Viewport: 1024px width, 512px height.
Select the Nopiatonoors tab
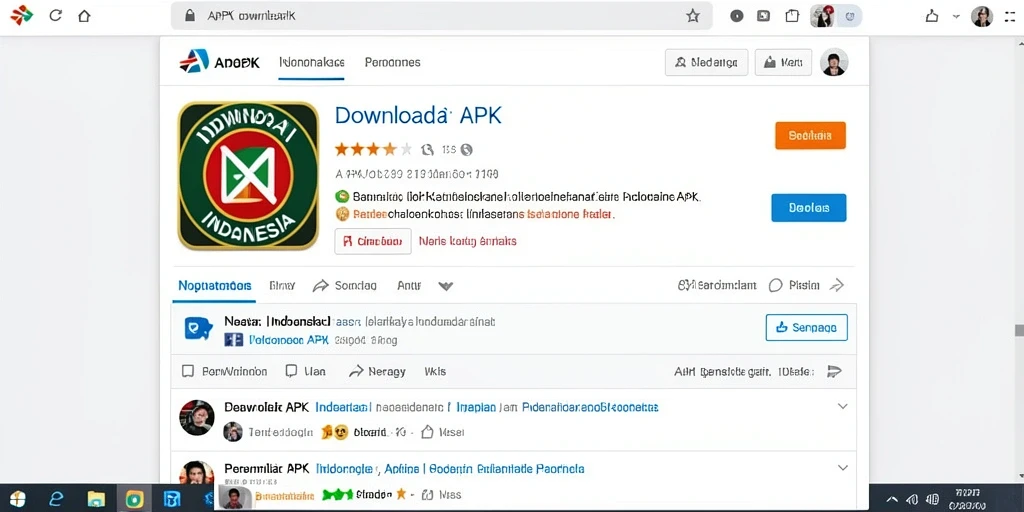tap(215, 285)
